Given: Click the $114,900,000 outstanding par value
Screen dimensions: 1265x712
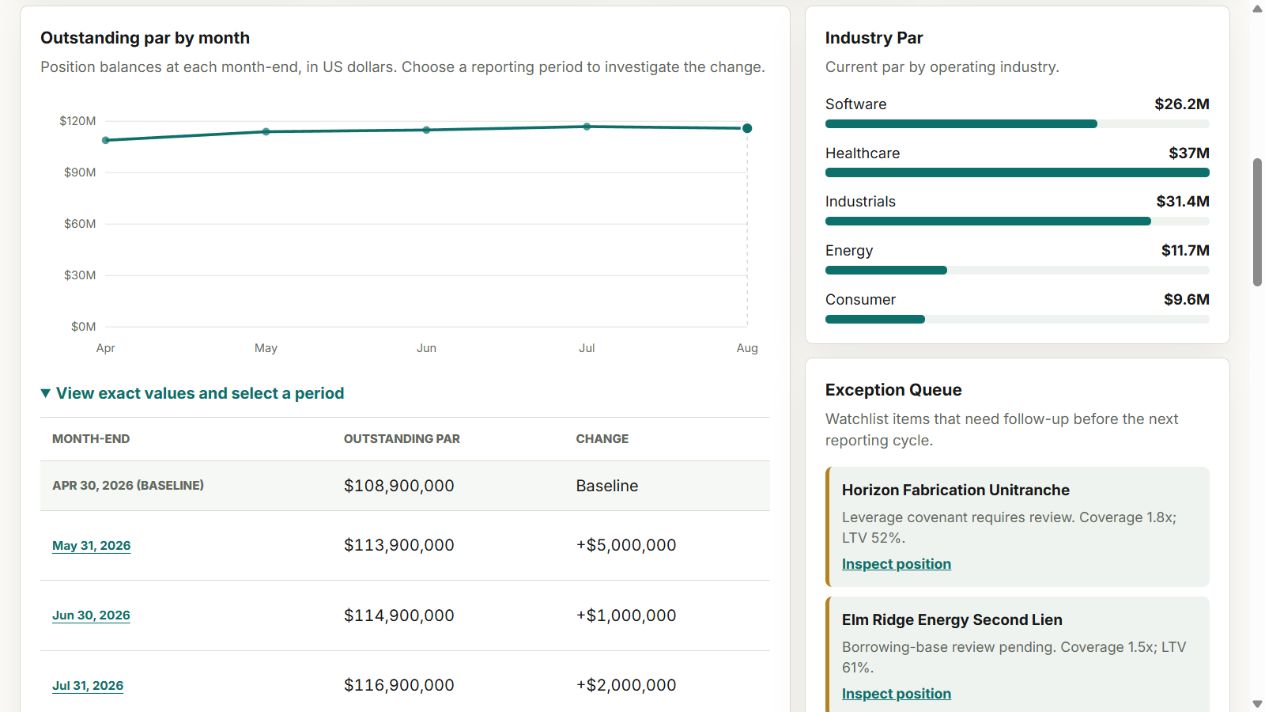Looking at the screenshot, I should [x=399, y=616].
